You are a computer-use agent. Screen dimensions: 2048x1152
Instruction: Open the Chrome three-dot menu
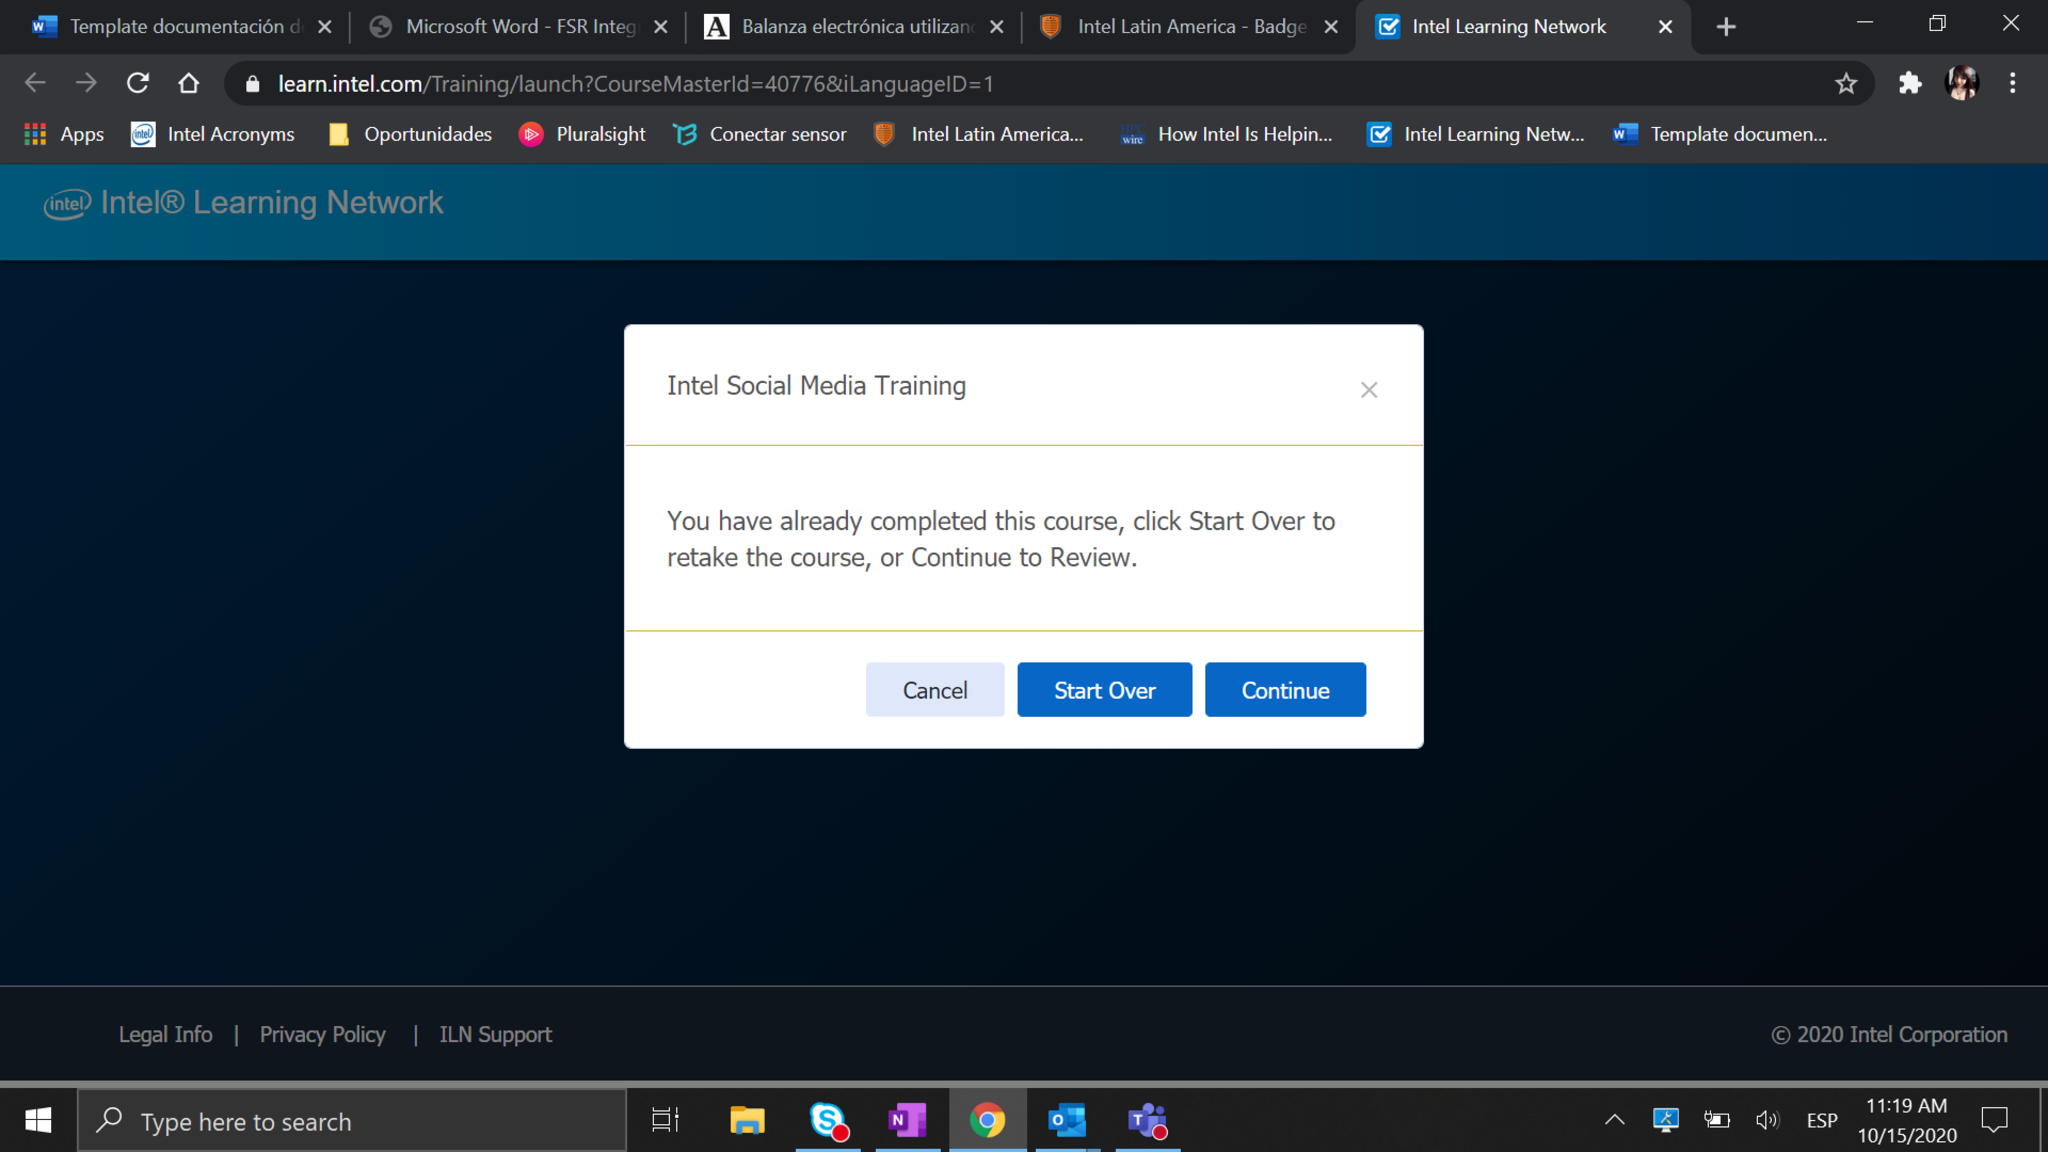point(2013,84)
